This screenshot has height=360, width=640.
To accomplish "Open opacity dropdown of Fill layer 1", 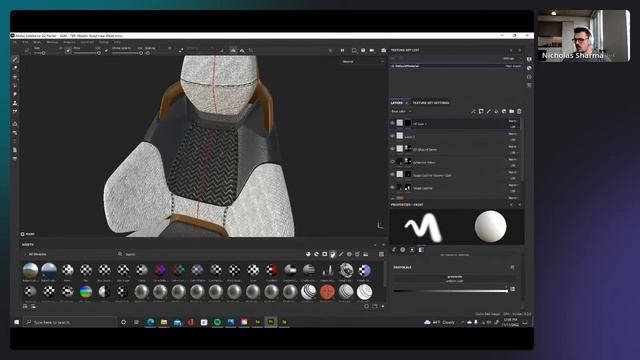I will (513, 126).
